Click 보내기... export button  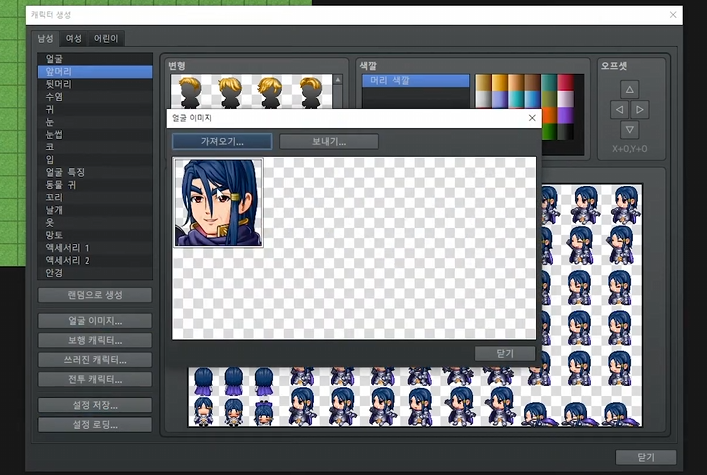329,142
